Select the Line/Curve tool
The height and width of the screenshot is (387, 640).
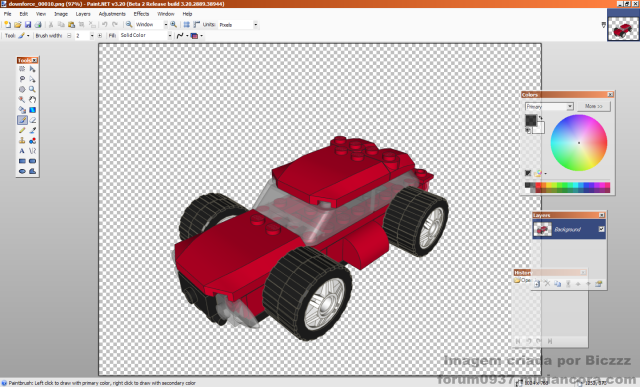[32, 151]
